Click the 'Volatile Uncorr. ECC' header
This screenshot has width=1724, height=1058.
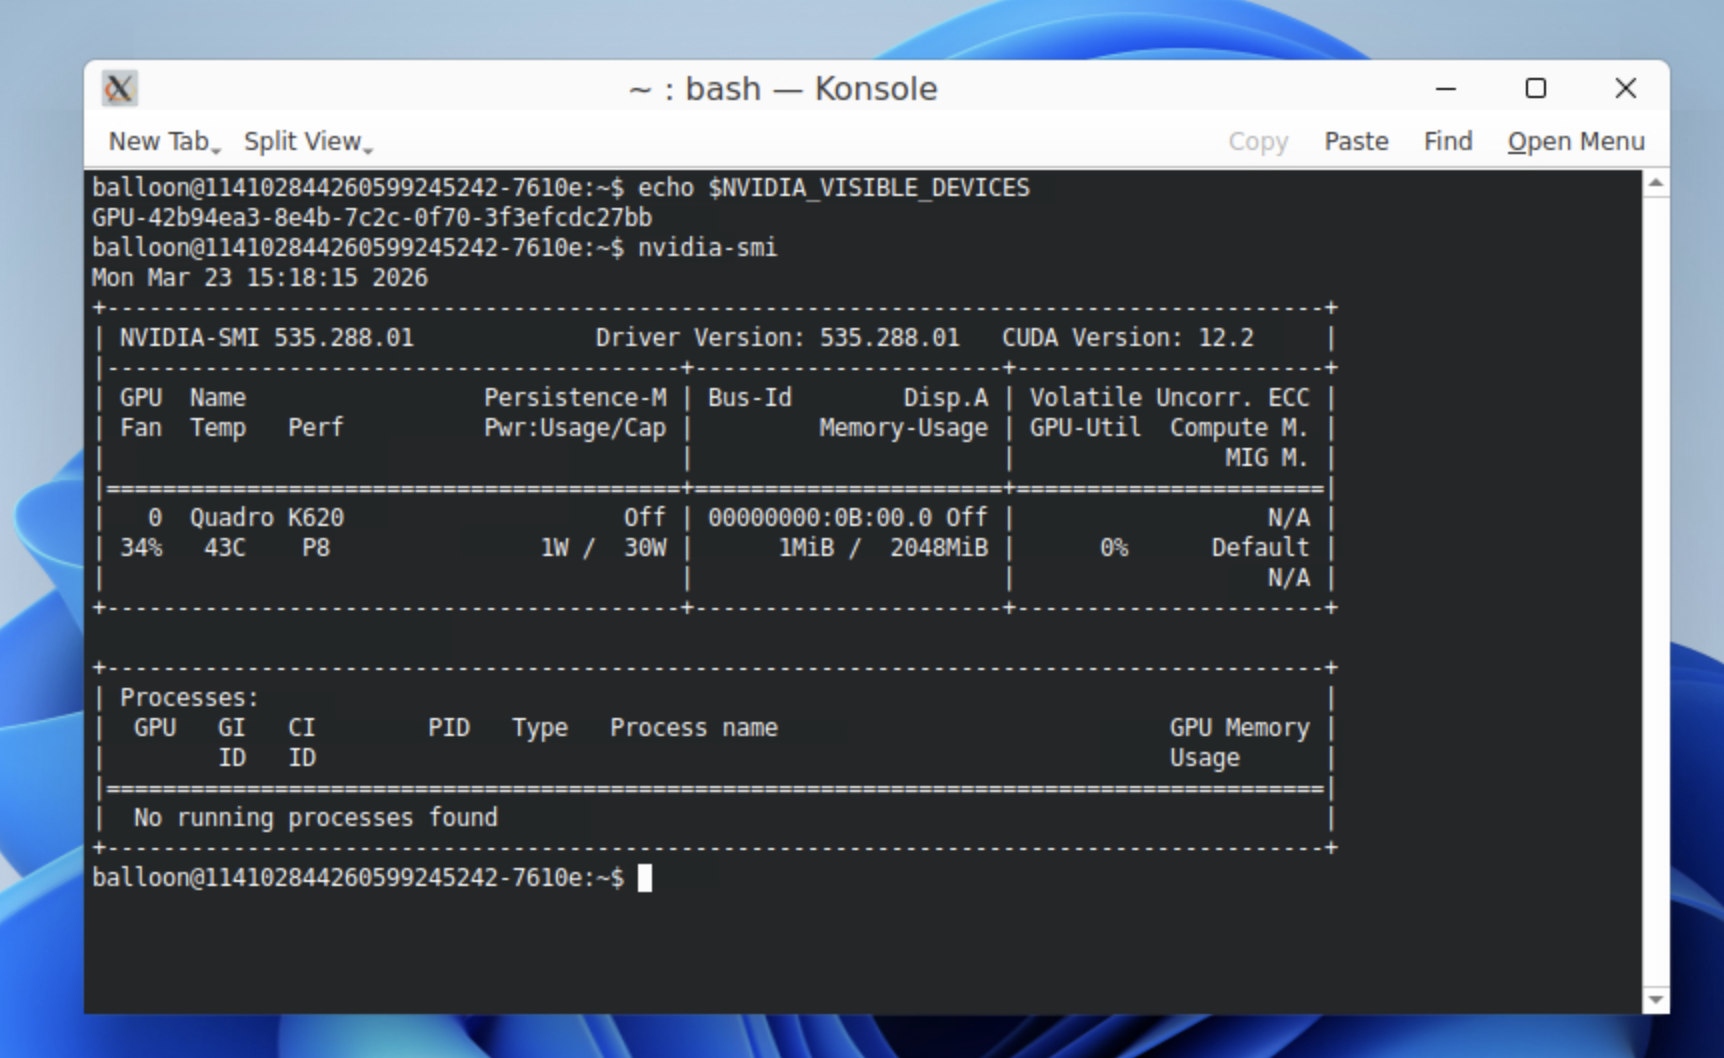[x=1170, y=398]
